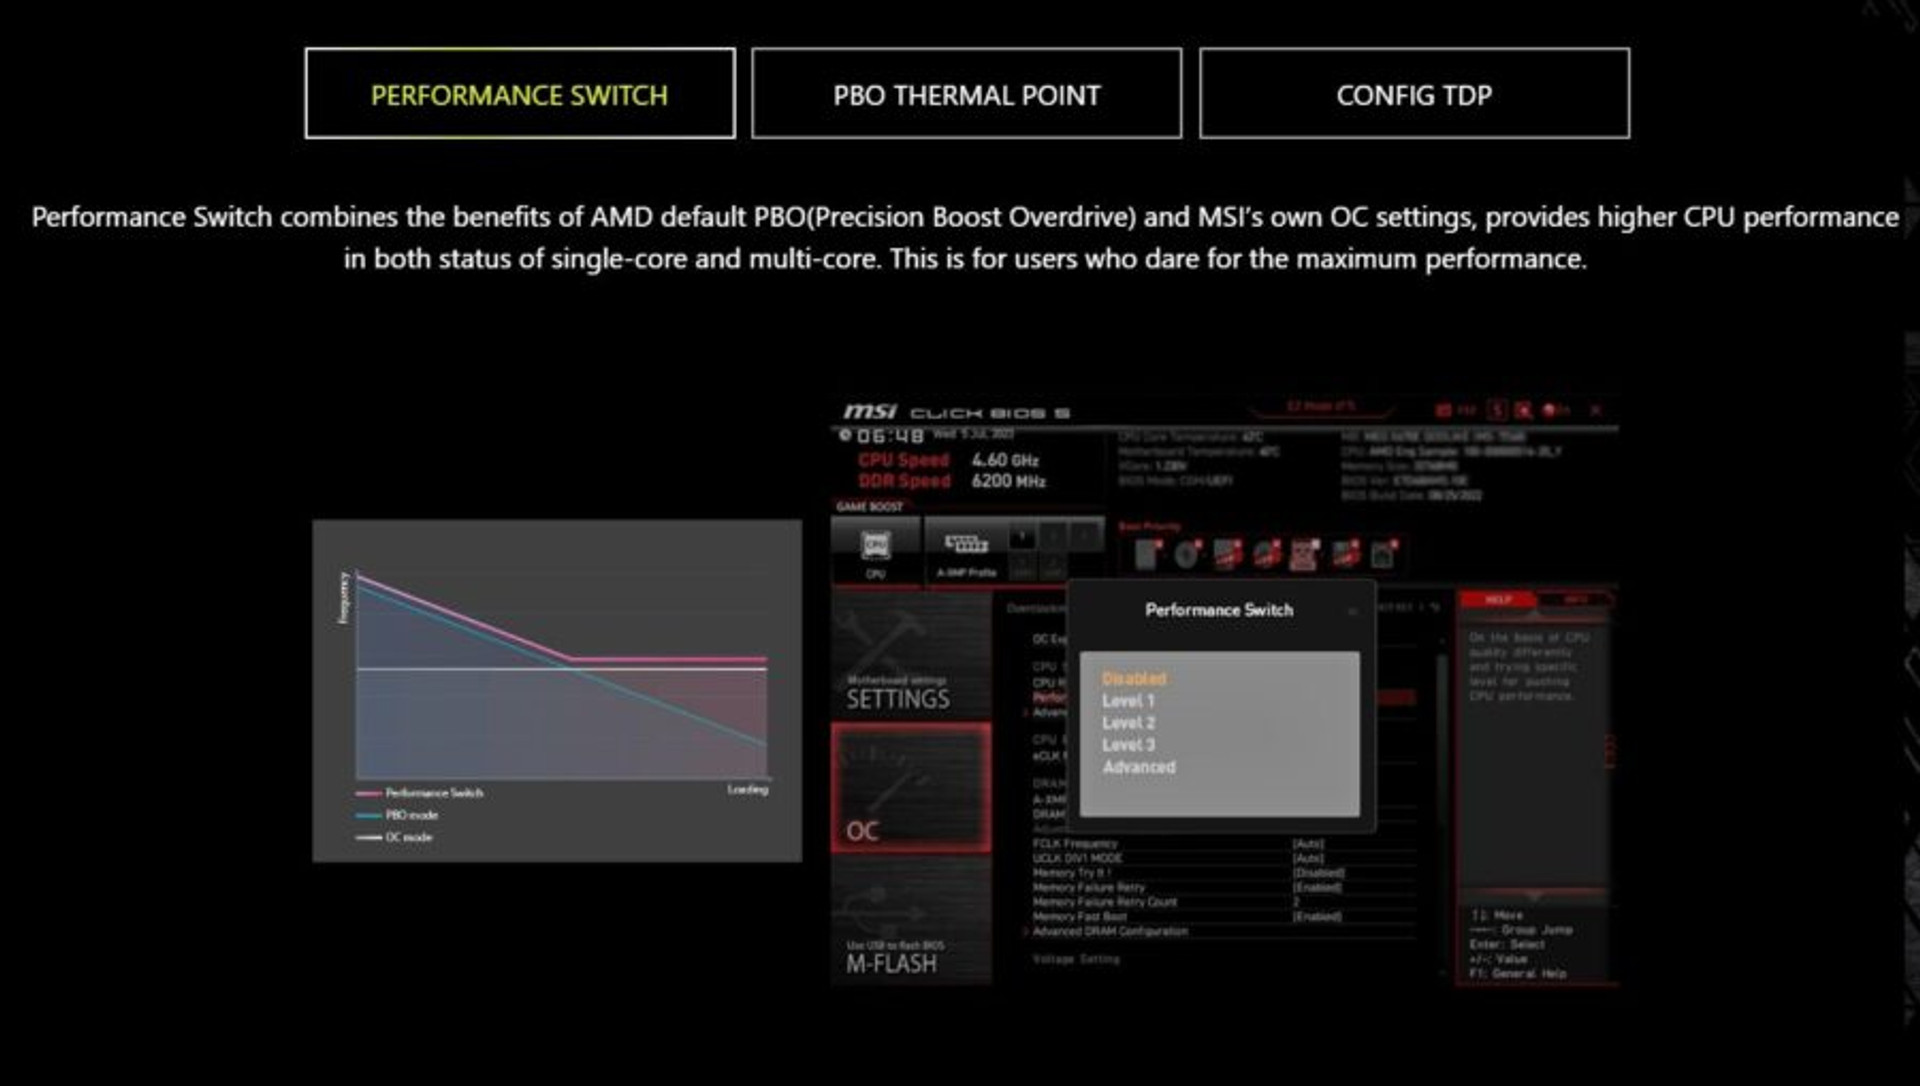Choose Level 3 in the Performance Switch list
This screenshot has height=1086, width=1920.
1128,745
